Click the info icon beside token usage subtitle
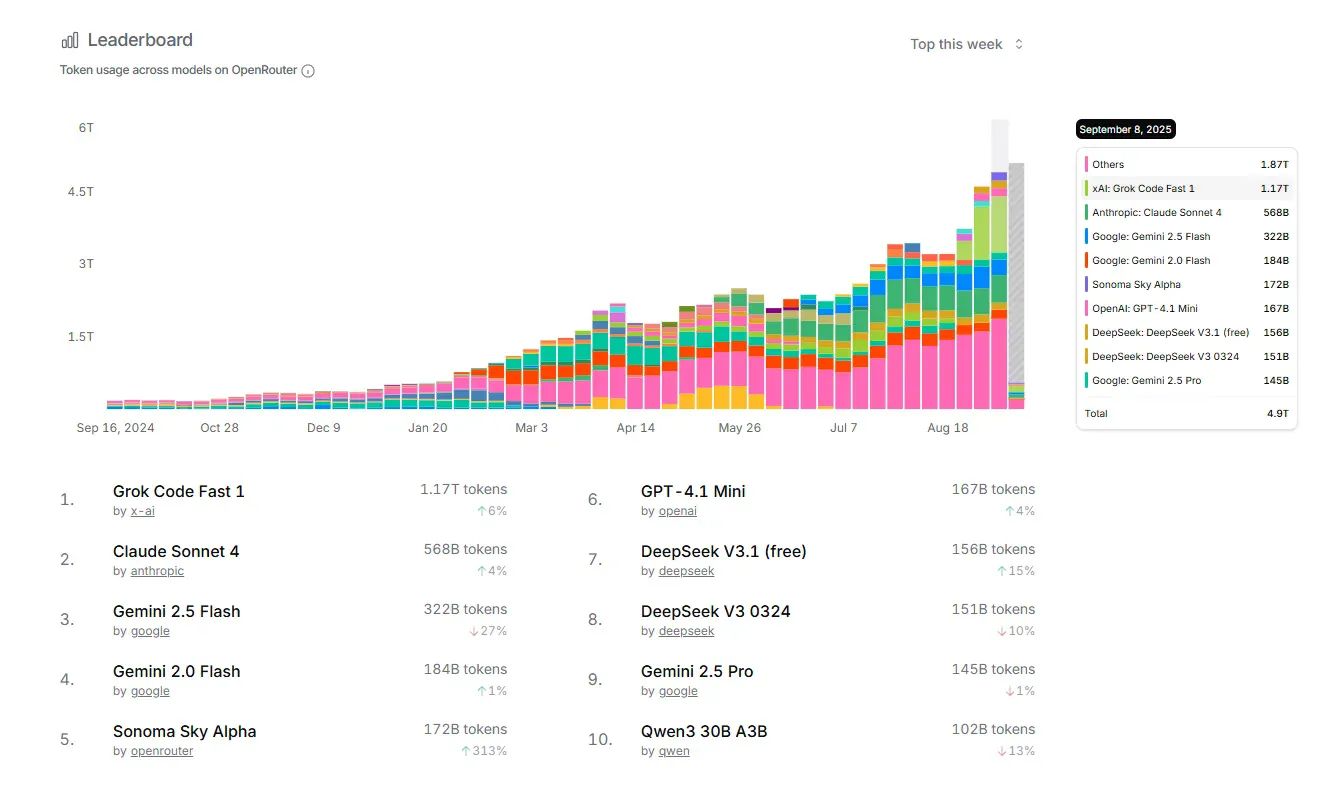Viewport: 1333px width, 786px height. pos(308,71)
